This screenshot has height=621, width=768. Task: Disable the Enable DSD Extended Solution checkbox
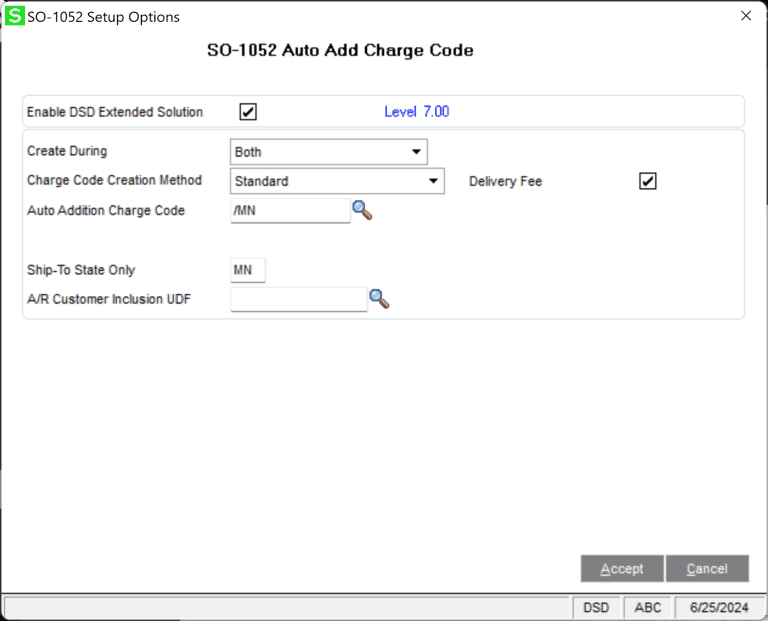click(248, 112)
